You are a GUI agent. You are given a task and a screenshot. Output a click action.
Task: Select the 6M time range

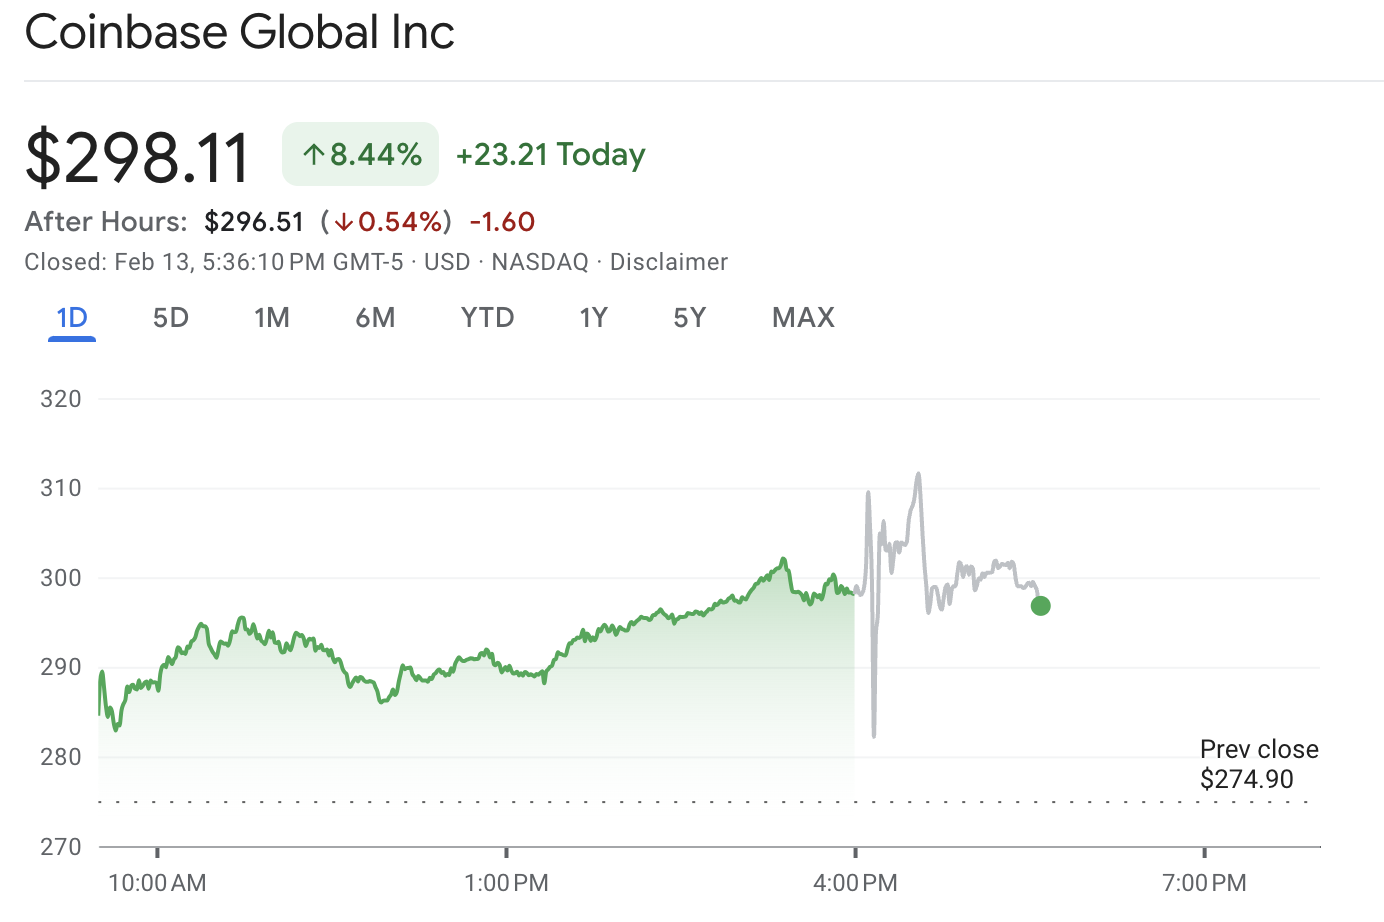tap(376, 317)
